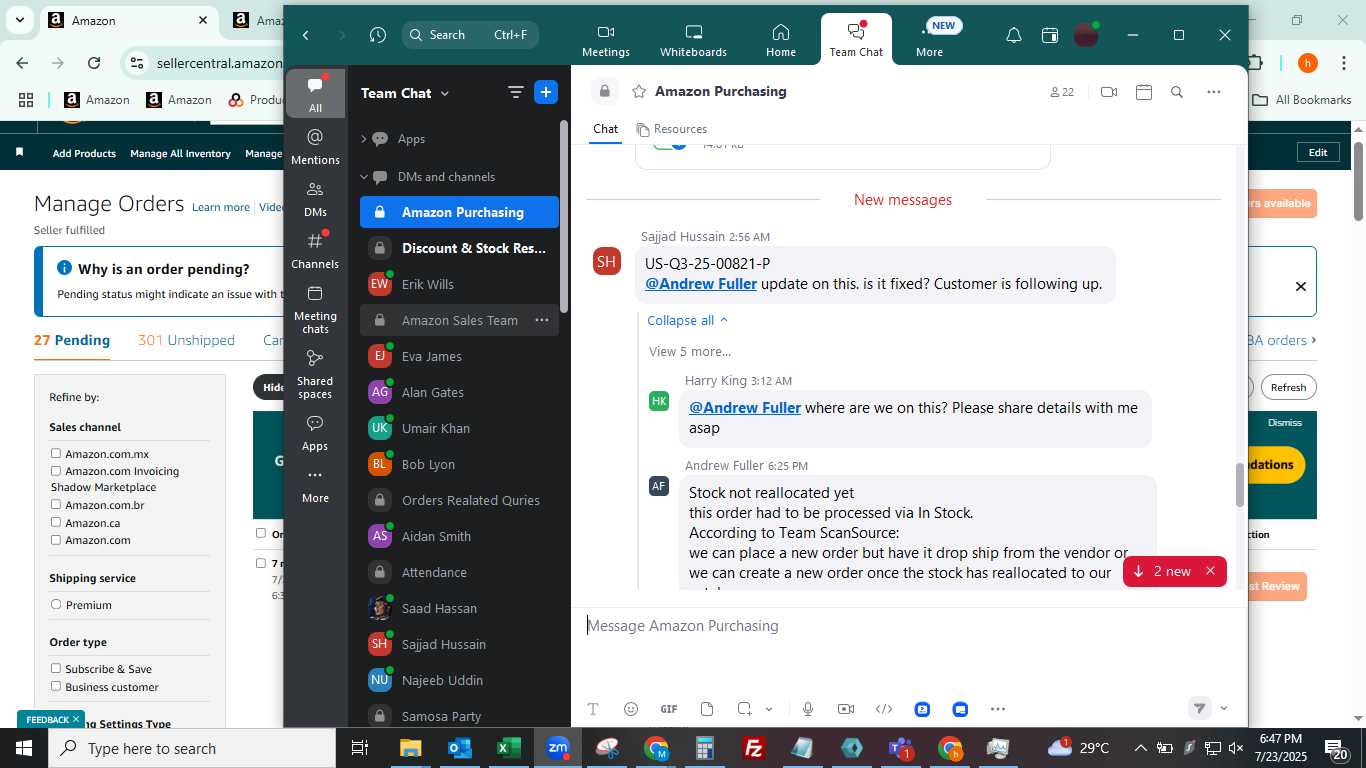The image size is (1366, 768).
Task: Click the @Andrew Fuller mention in Sajjad's message
Action: [x=701, y=283]
